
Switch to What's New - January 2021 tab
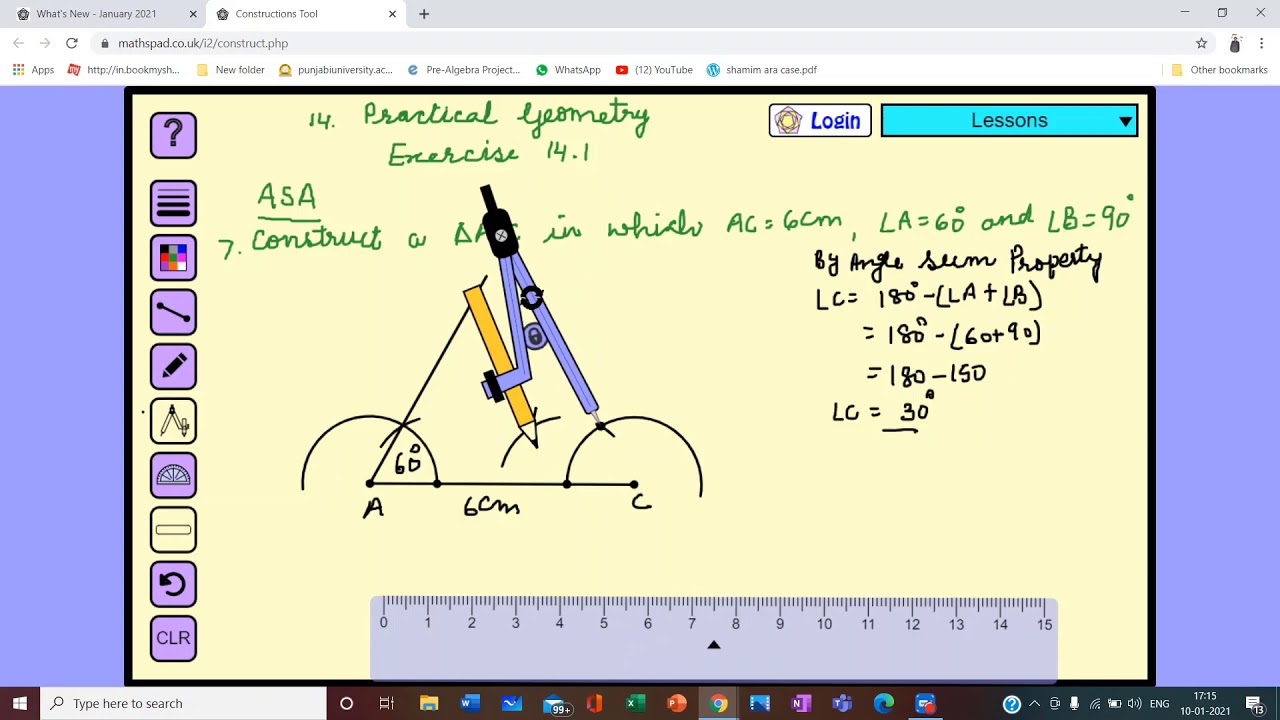pos(96,14)
